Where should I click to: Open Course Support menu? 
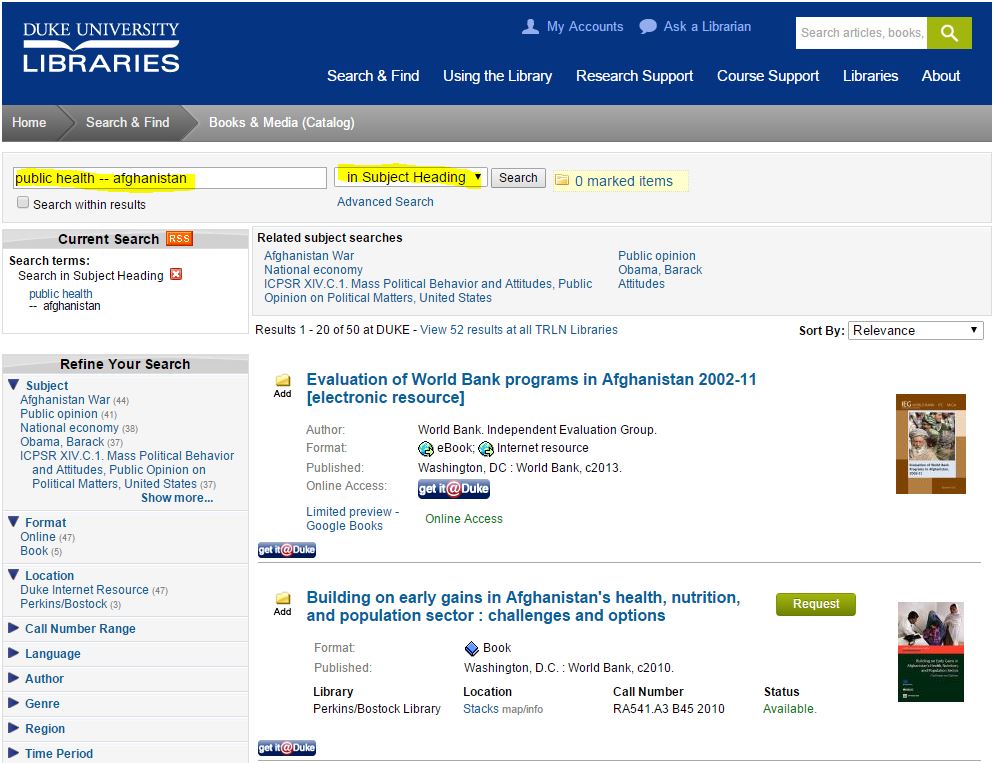(x=768, y=76)
